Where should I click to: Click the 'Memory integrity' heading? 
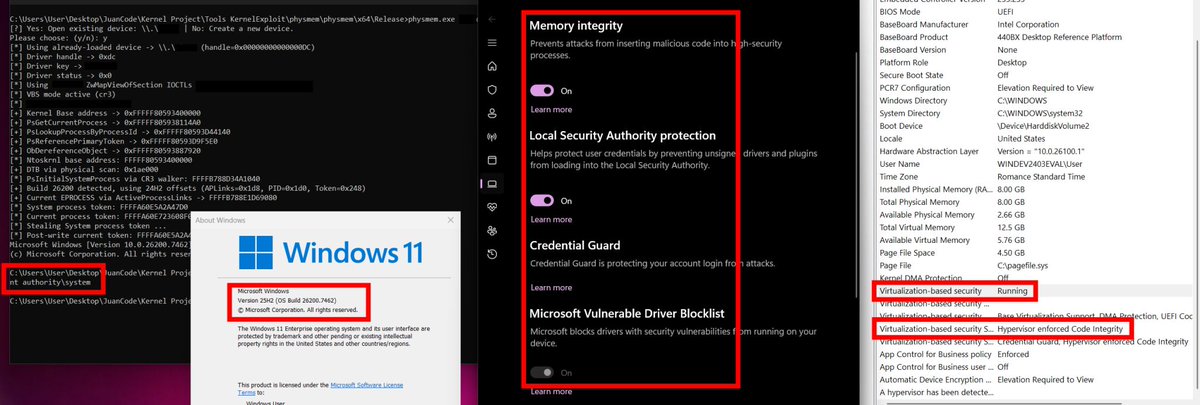575,24
